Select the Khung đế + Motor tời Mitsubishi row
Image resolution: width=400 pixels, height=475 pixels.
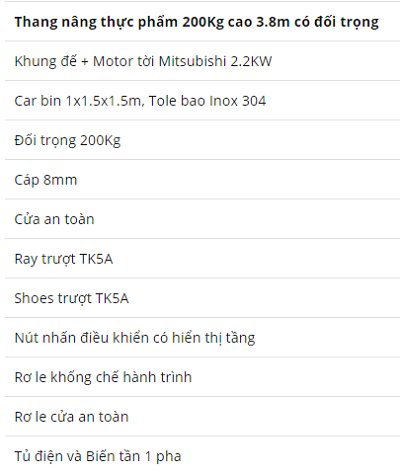[x=202, y=61]
